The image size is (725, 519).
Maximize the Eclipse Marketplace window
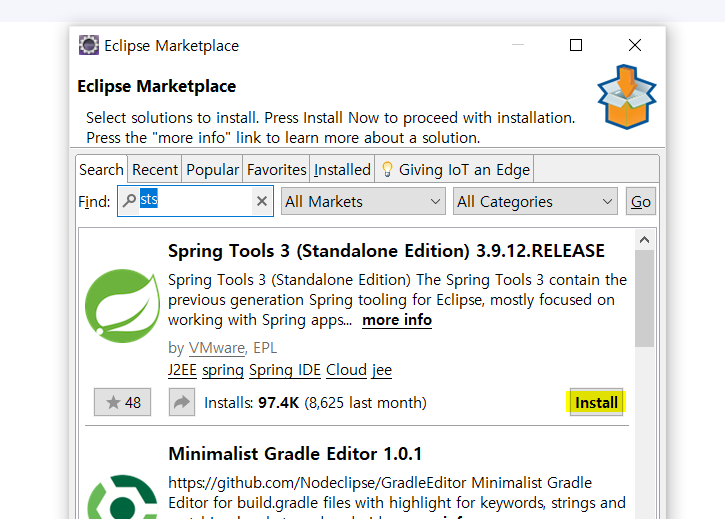click(x=576, y=45)
